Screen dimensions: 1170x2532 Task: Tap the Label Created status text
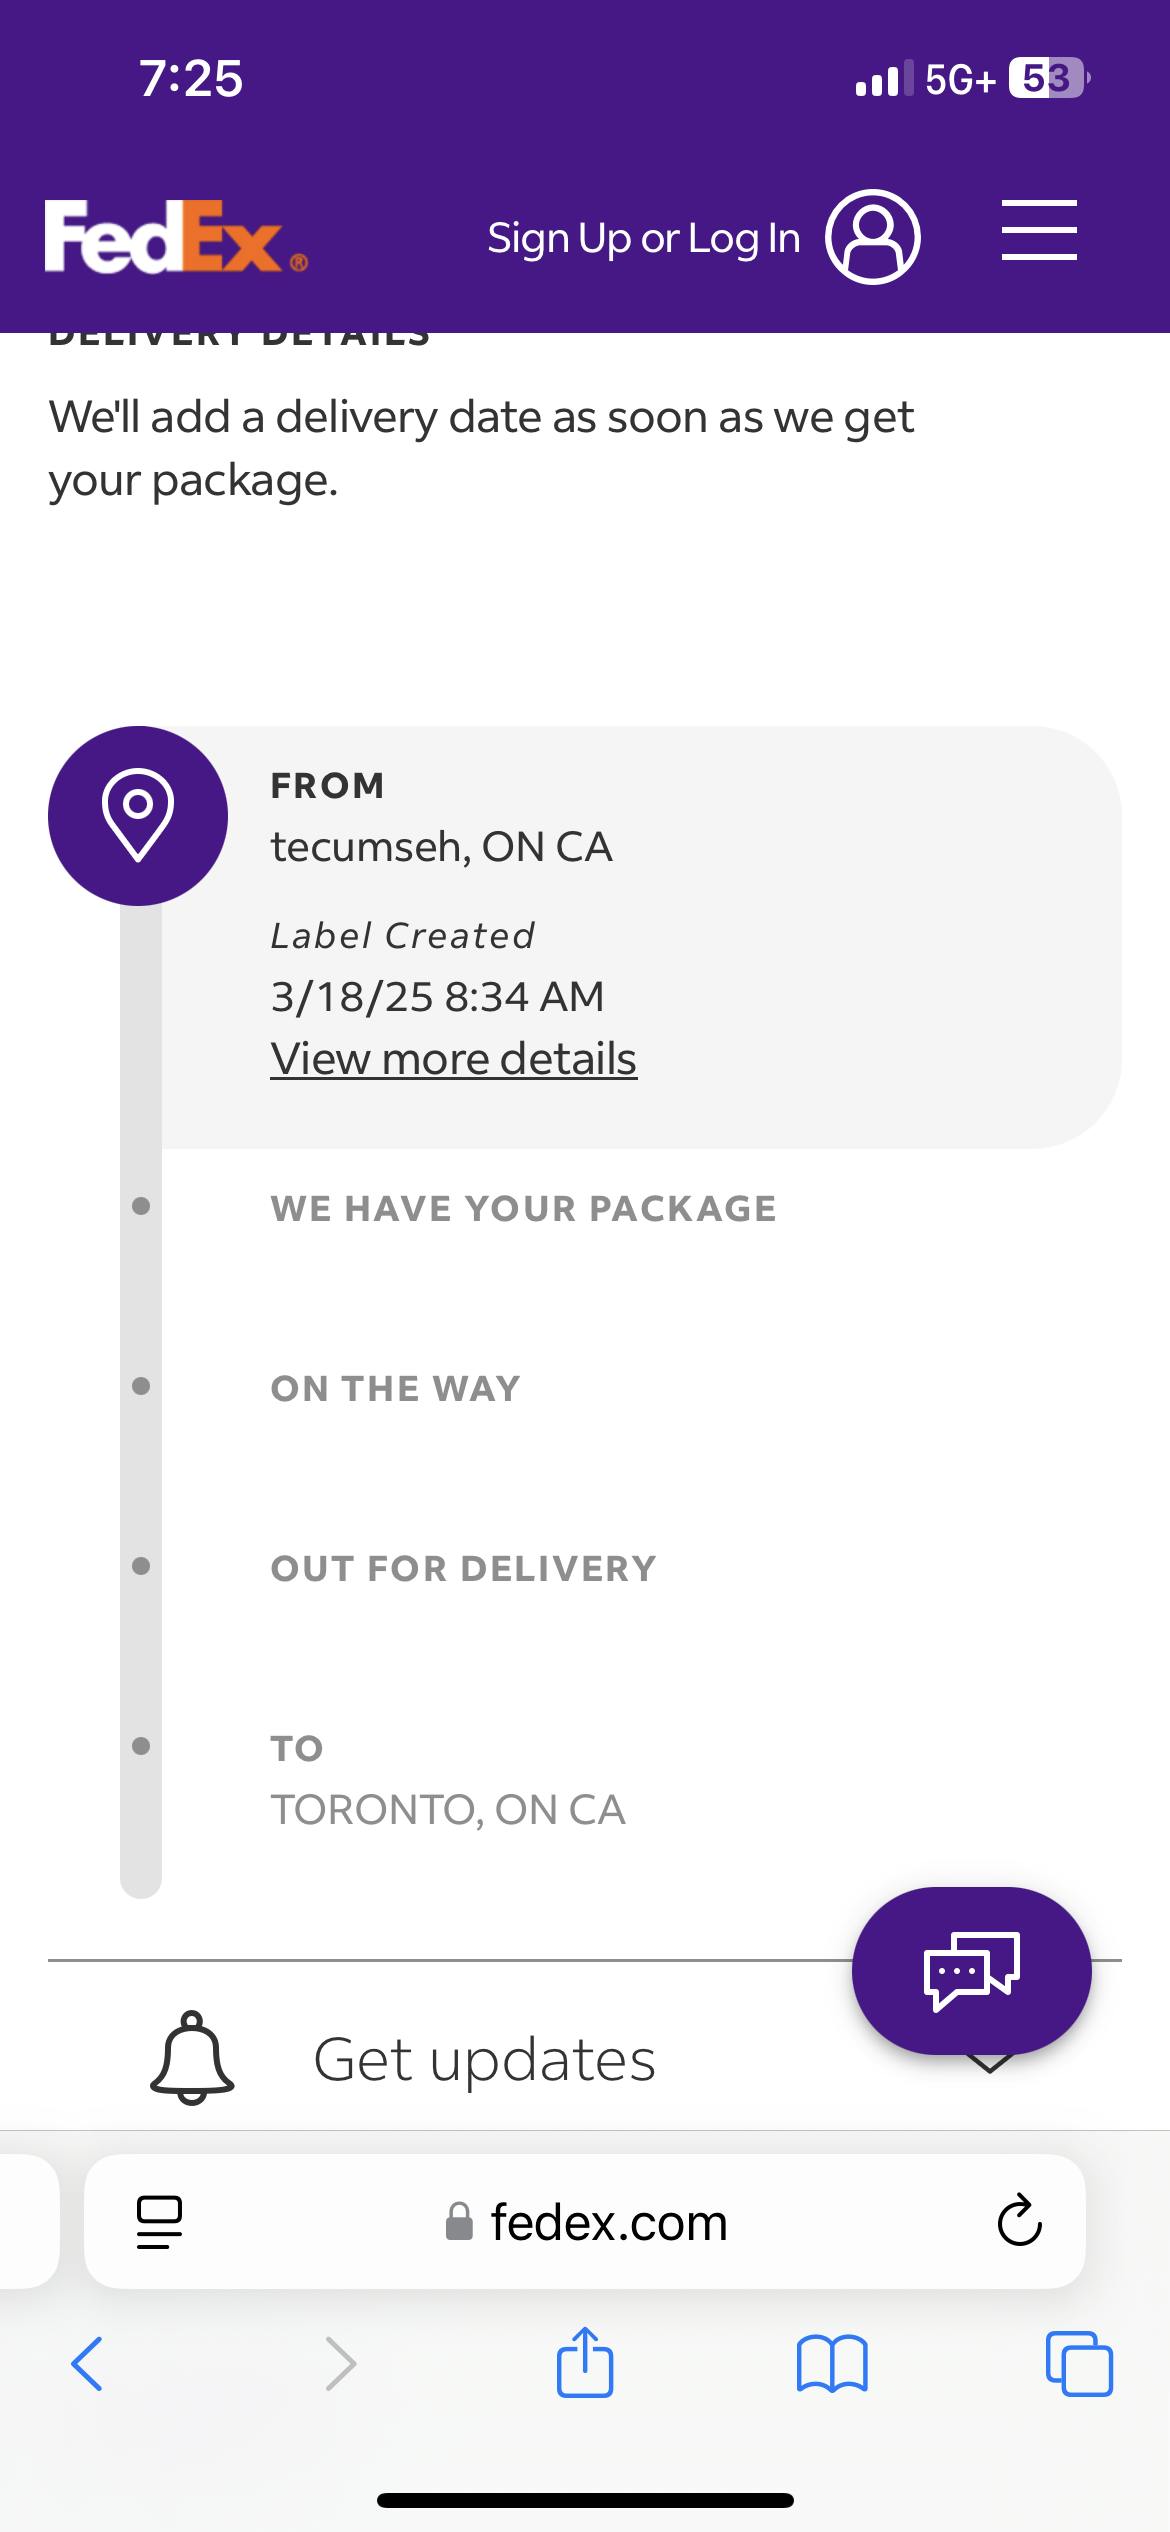pyautogui.click(x=402, y=936)
